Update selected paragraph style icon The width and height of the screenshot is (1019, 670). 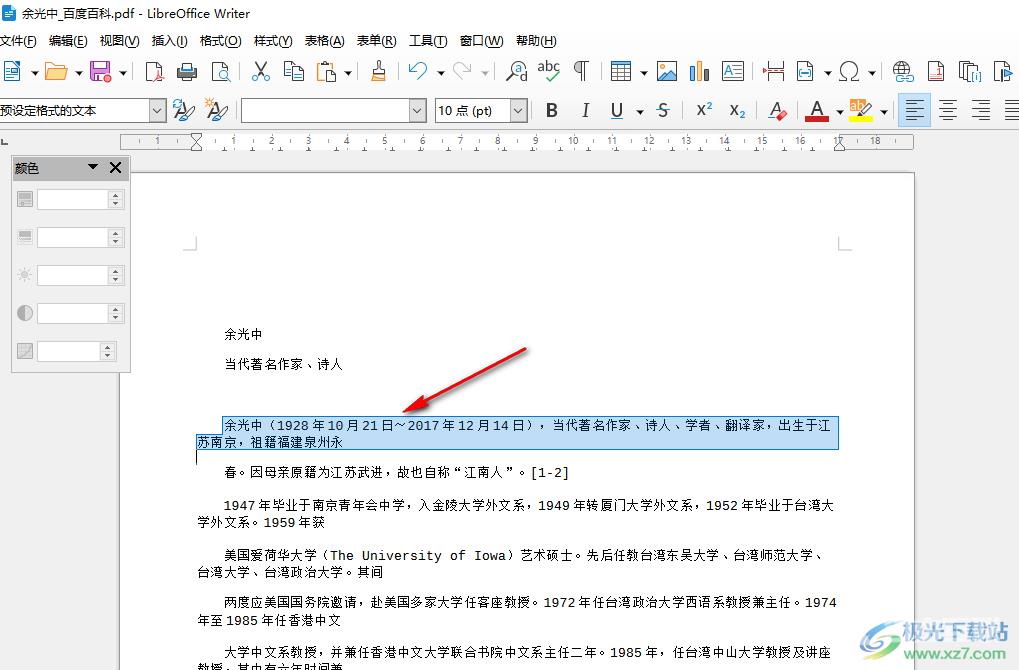click(x=183, y=110)
